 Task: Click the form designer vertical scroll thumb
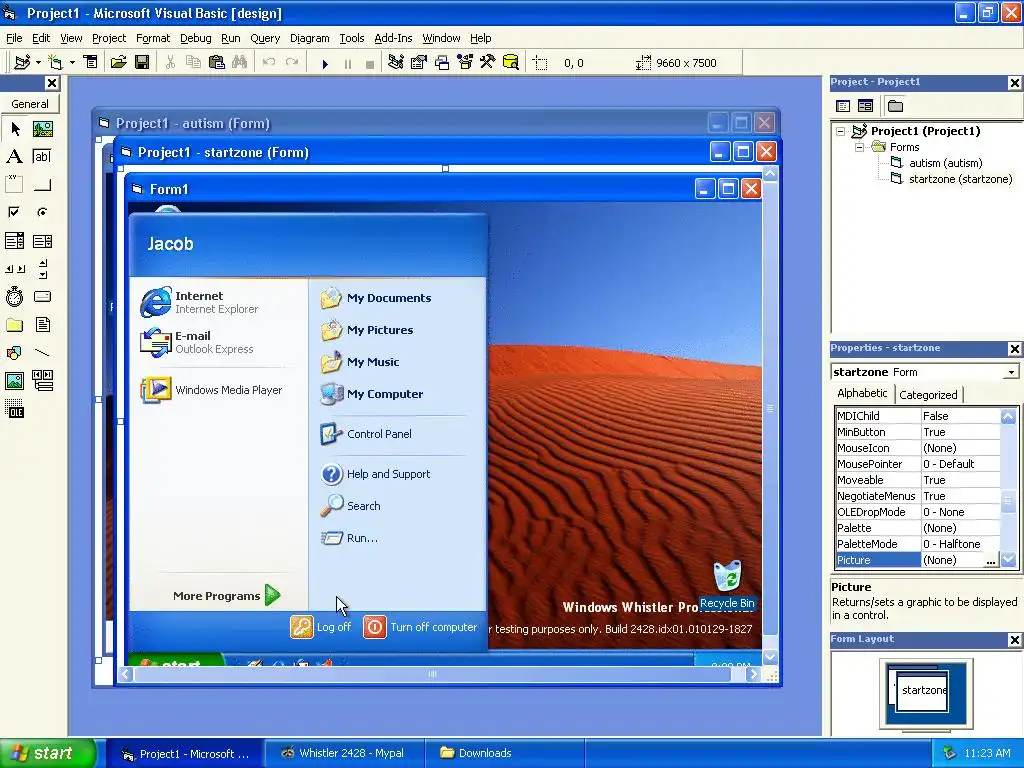click(x=770, y=409)
